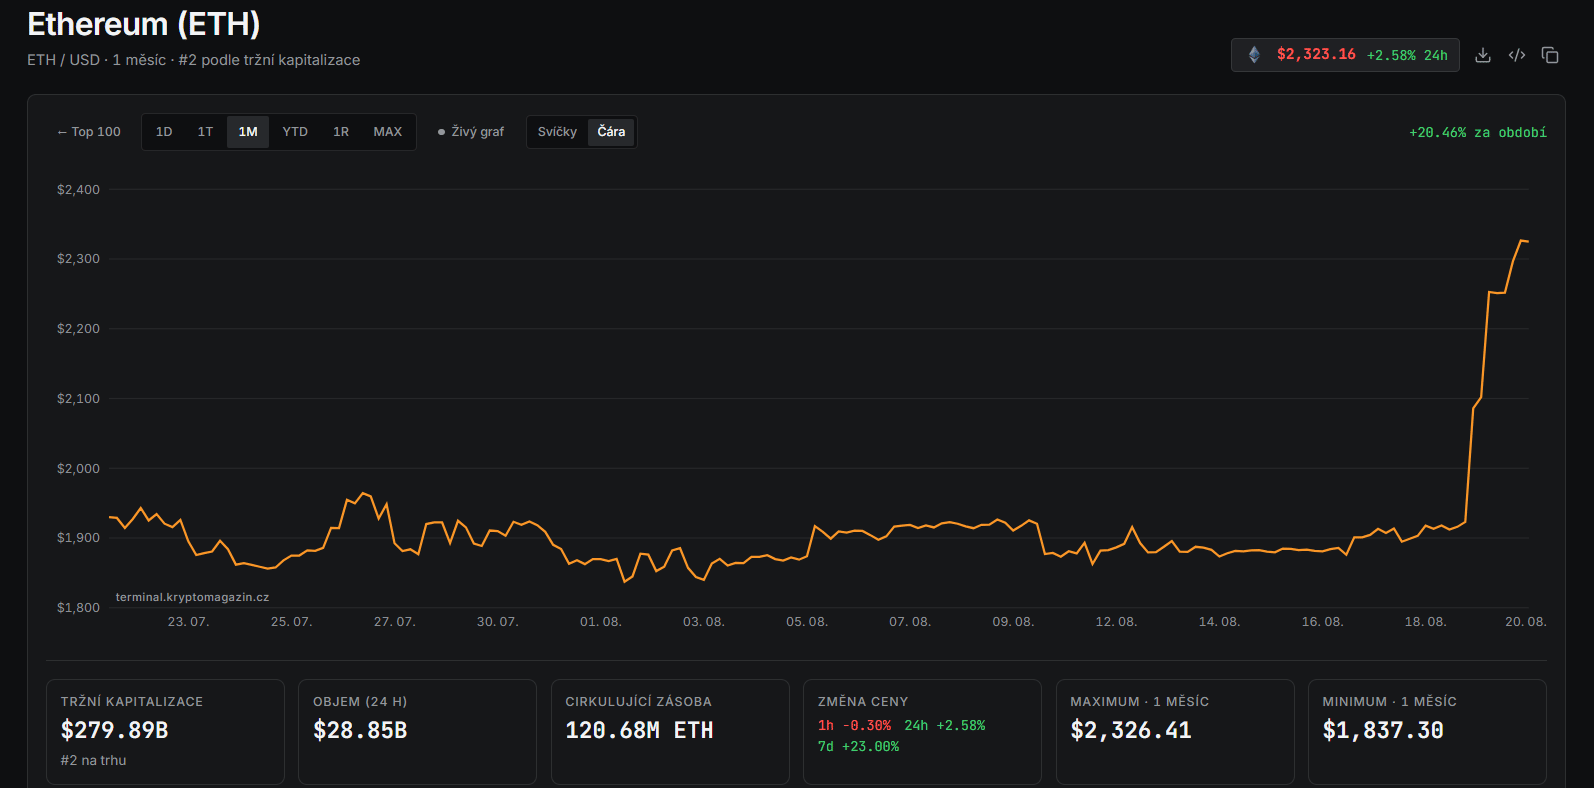Click the 23. 07. date label
This screenshot has width=1594, height=788.
click(x=188, y=622)
